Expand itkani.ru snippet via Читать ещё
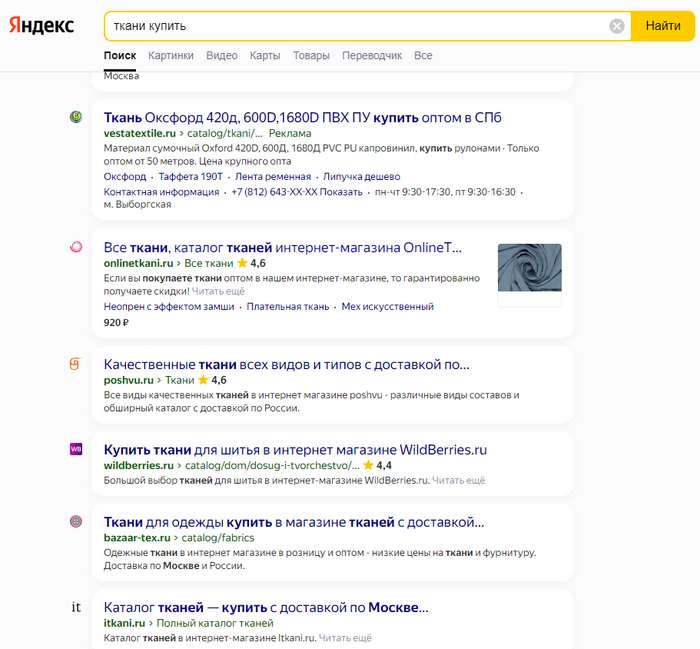This screenshot has height=649, width=700. [x=345, y=638]
